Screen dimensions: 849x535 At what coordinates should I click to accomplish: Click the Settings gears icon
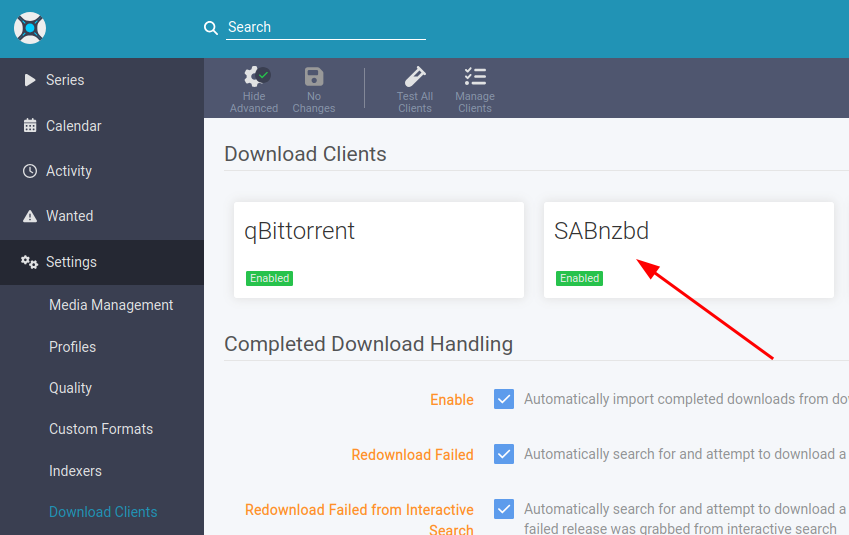click(x=29, y=262)
